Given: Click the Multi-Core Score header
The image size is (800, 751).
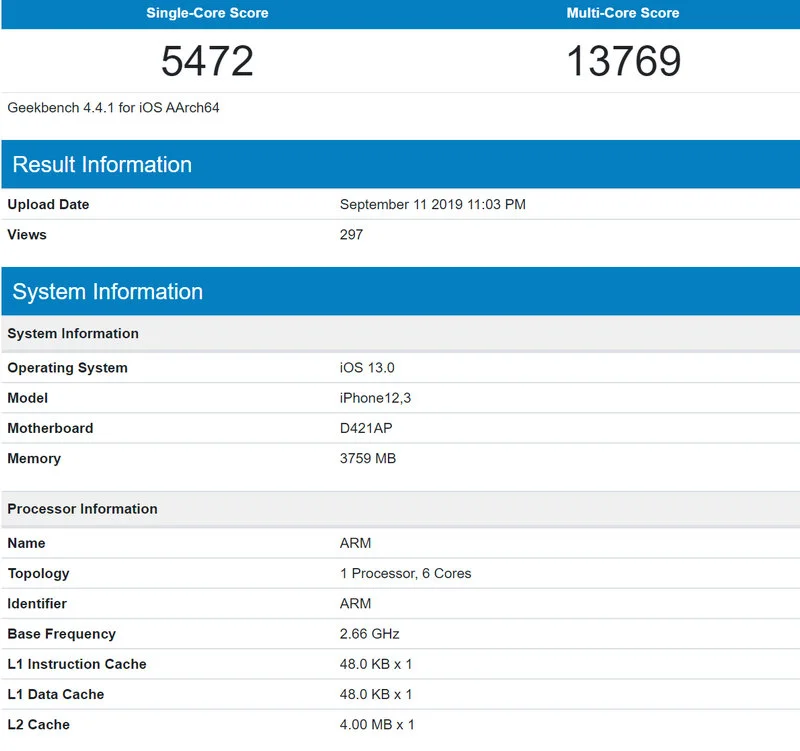Looking at the screenshot, I should click(x=620, y=13).
